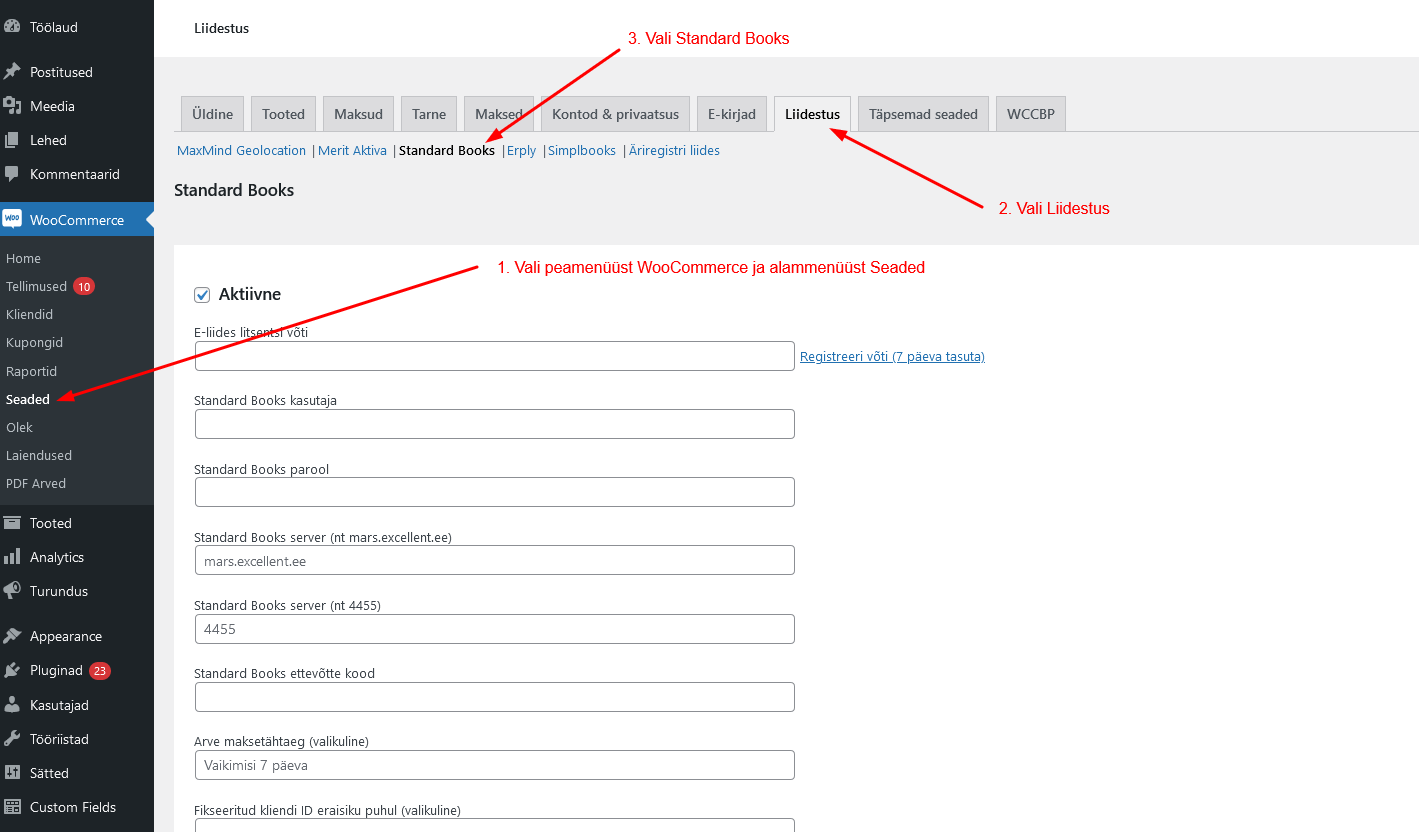The width and height of the screenshot is (1419, 832).
Task: Focus the Standard Books parool field
Action: pyautogui.click(x=494, y=492)
